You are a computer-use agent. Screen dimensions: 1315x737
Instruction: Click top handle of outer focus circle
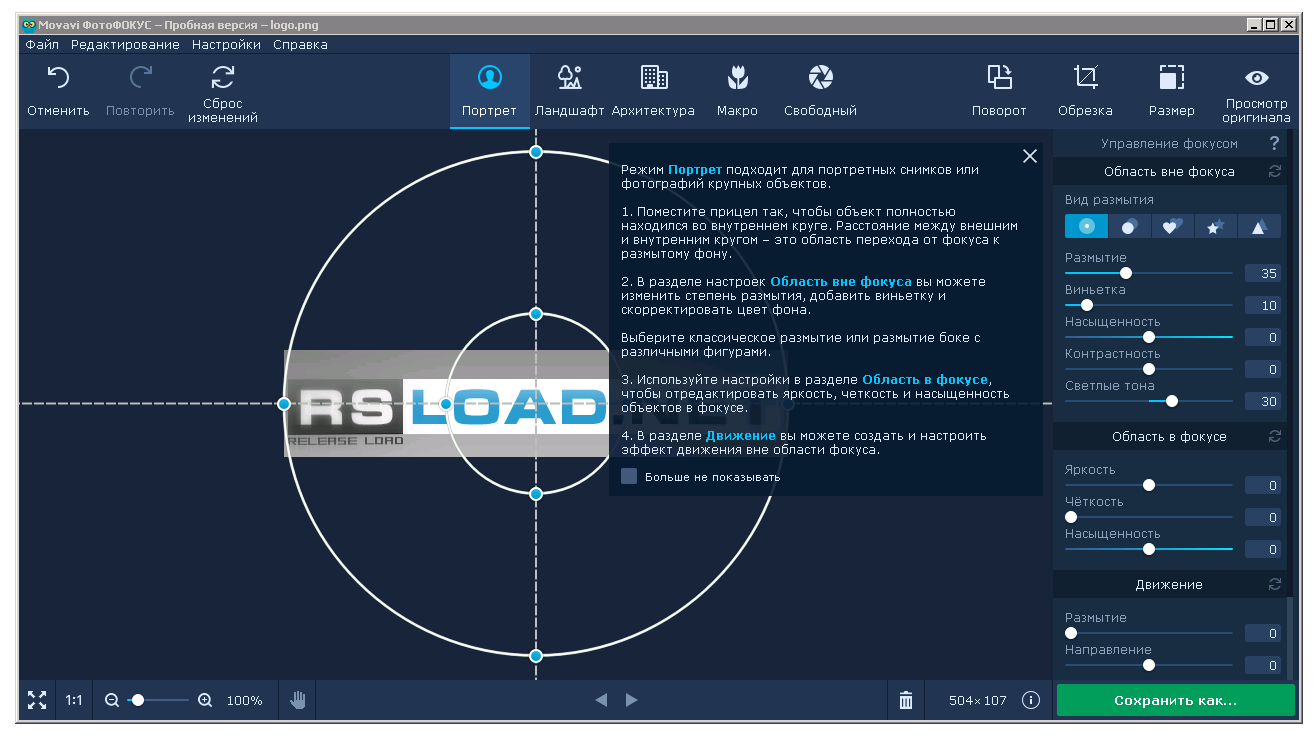[x=536, y=152]
